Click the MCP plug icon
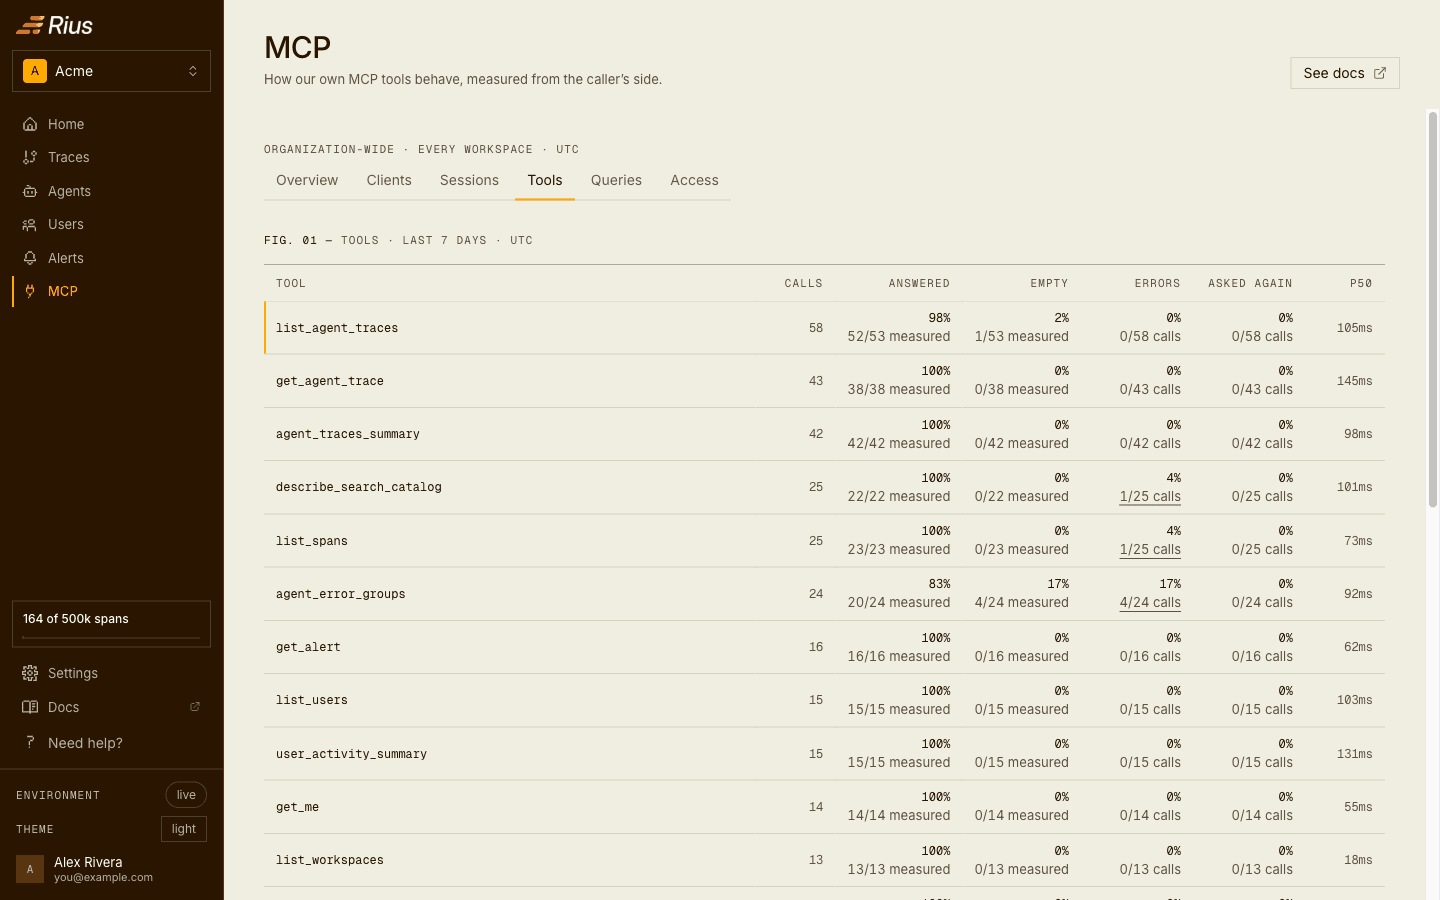The image size is (1440, 900). (x=30, y=291)
